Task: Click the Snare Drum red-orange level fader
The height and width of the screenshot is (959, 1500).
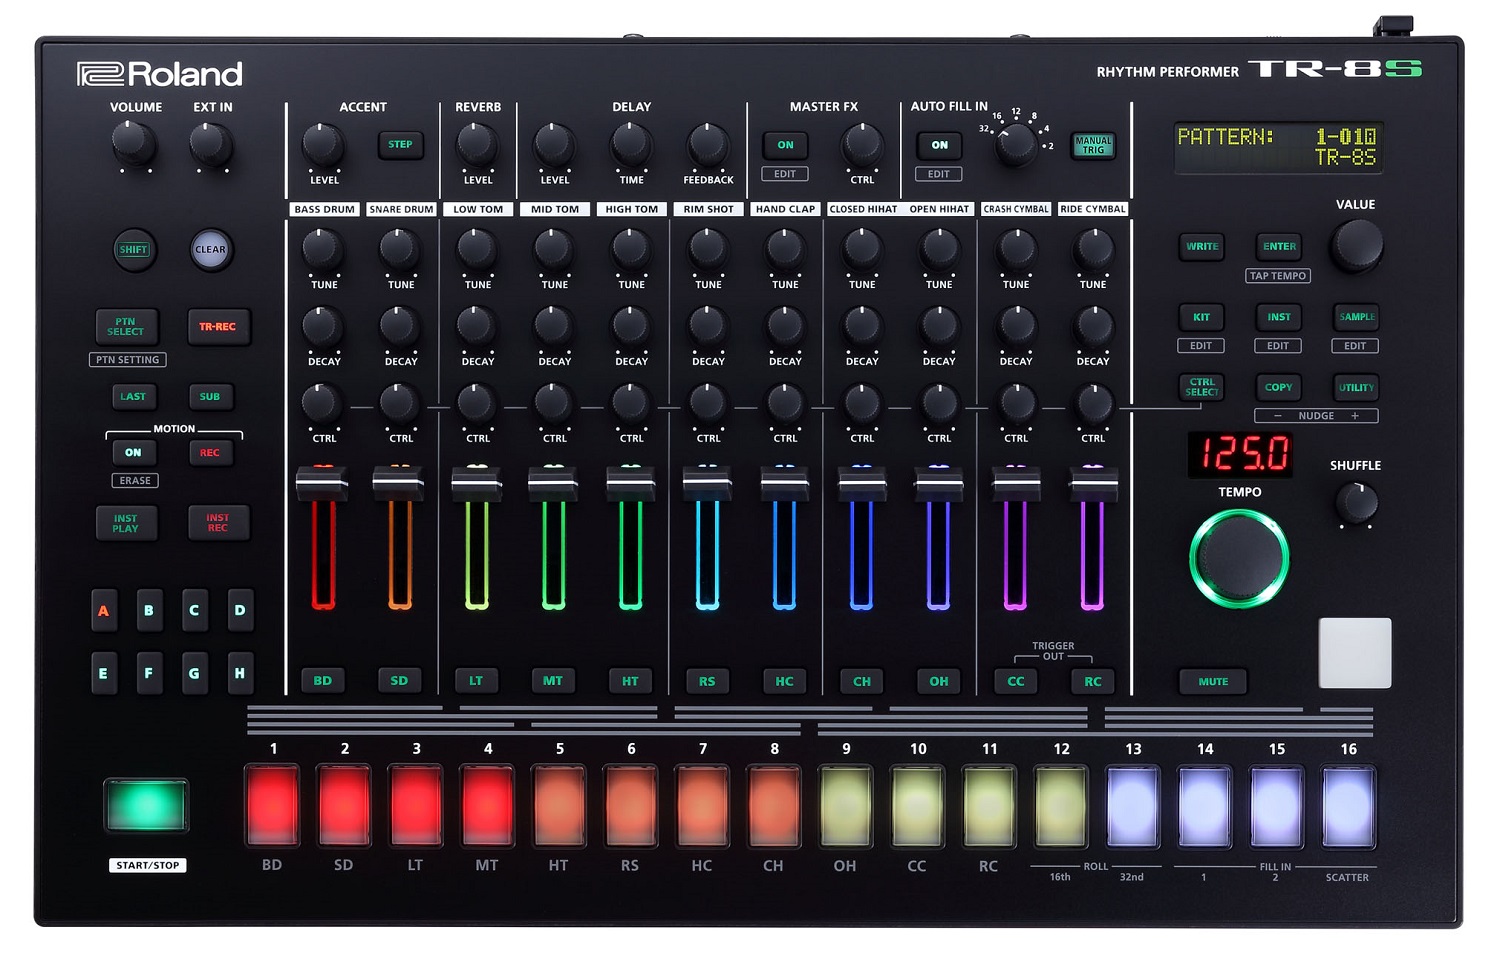Action: [x=399, y=484]
